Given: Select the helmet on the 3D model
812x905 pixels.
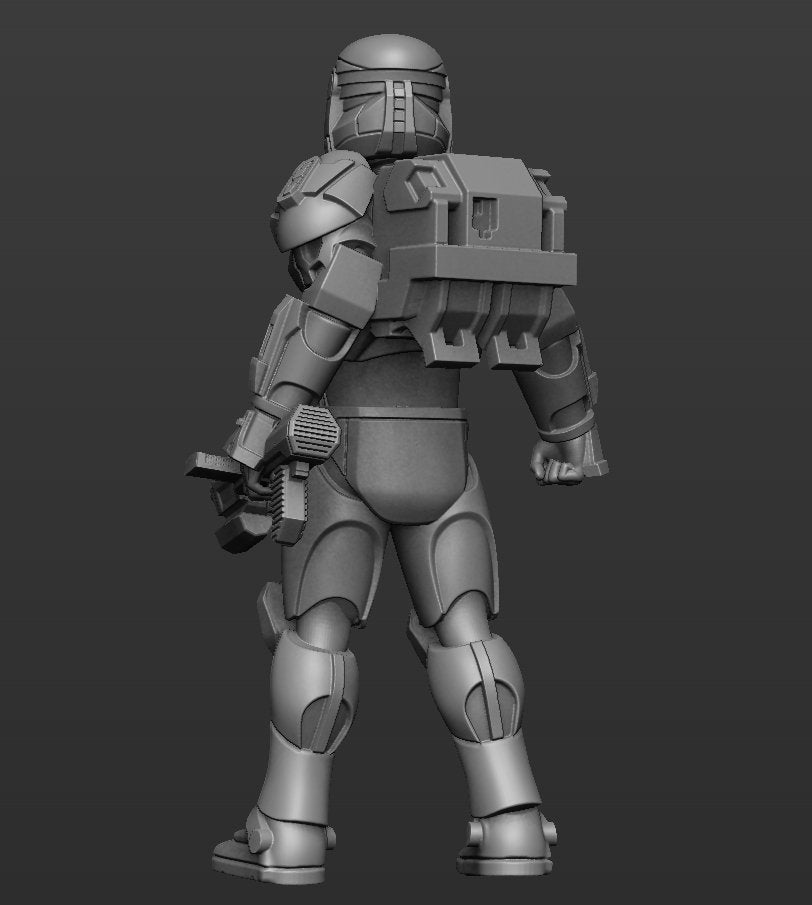Looking at the screenshot, I should [389, 95].
